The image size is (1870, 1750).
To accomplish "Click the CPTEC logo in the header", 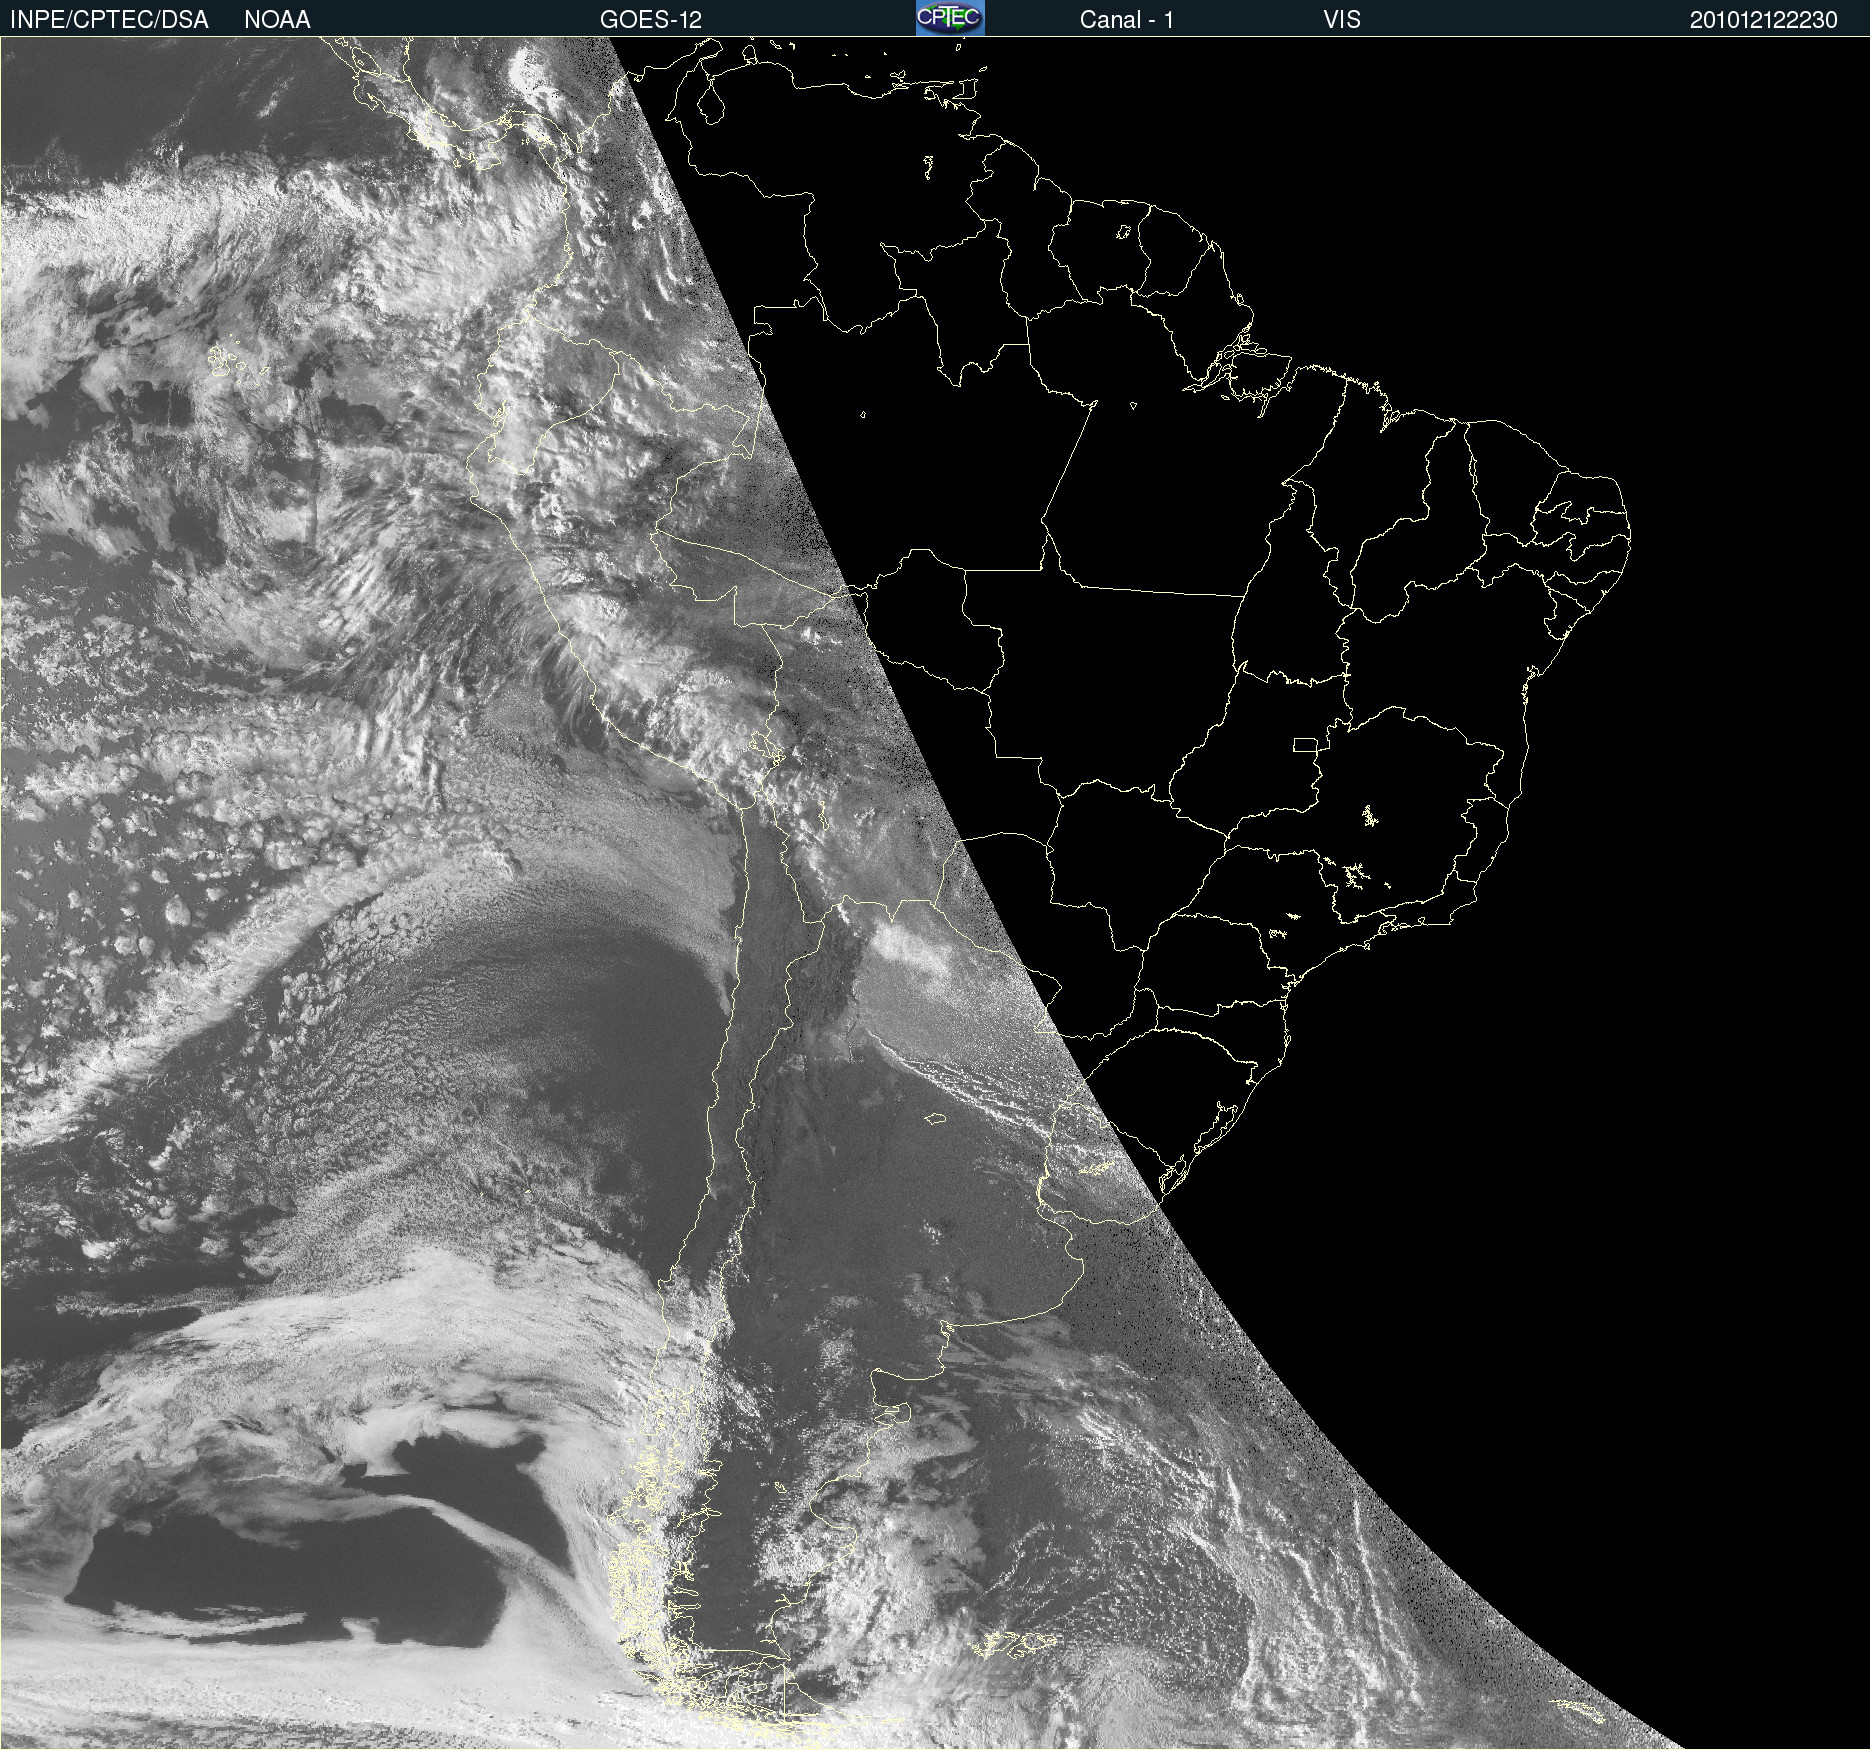I will click(x=950, y=18).
